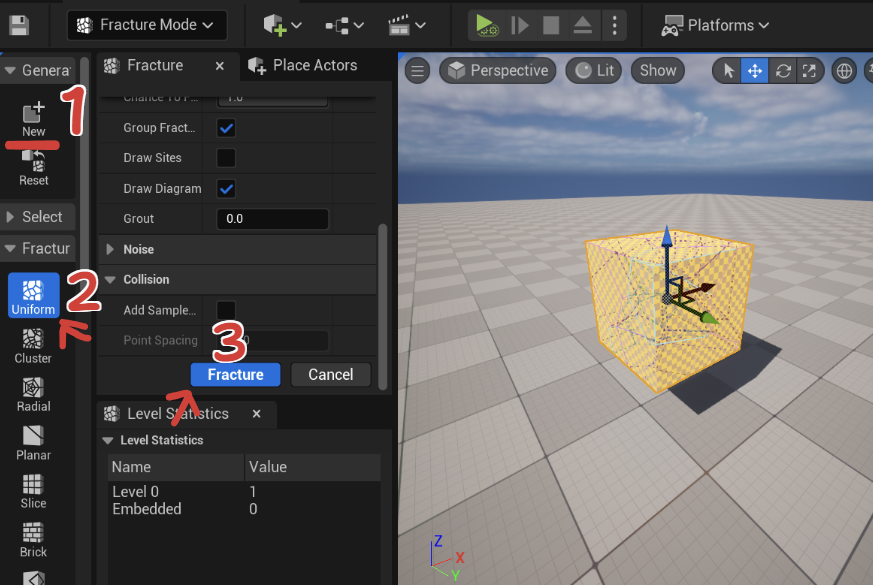Click the Reset tool icon
Image resolution: width=873 pixels, height=585 pixels.
(33, 168)
